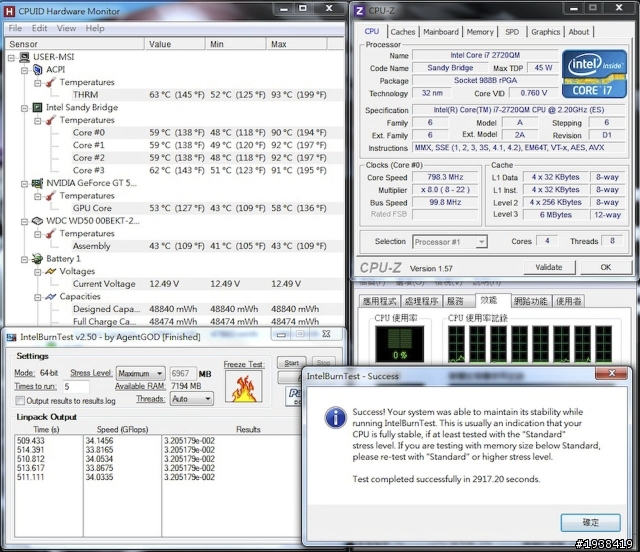Click the Value column header
The image size is (640, 552).
[x=175, y=44]
